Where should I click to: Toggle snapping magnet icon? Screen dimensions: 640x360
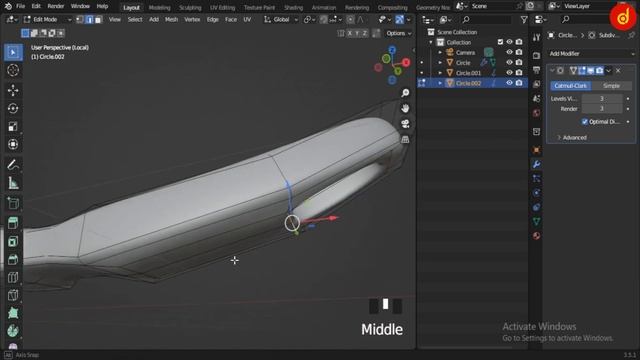(324, 20)
